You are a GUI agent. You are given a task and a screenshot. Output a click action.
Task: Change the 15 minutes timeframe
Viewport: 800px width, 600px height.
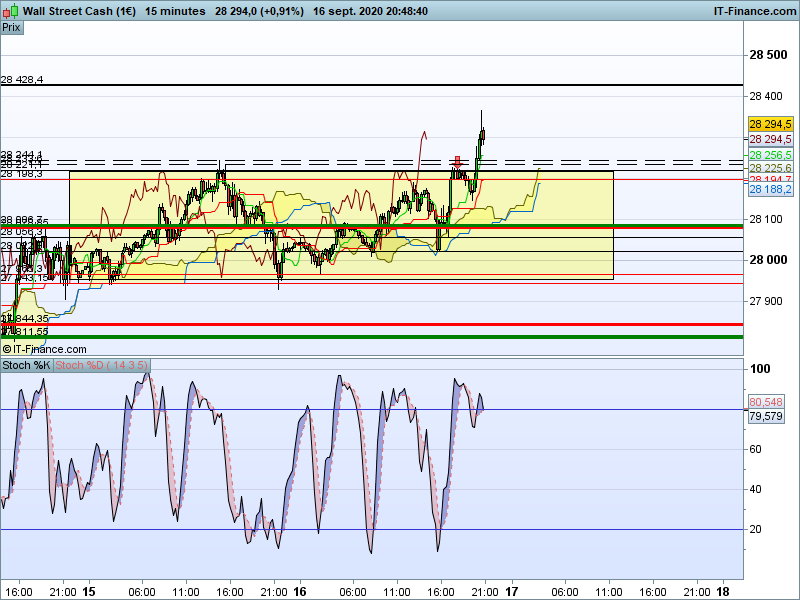[x=175, y=11]
